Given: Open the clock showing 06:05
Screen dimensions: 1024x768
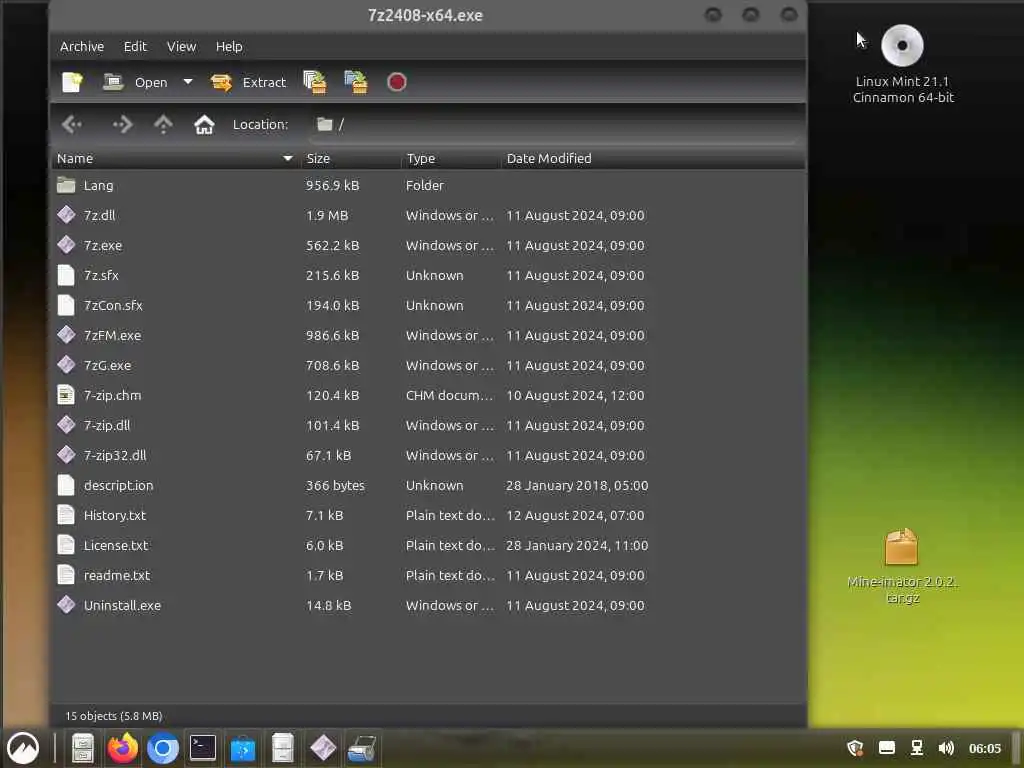Looking at the screenshot, I should tap(985, 748).
